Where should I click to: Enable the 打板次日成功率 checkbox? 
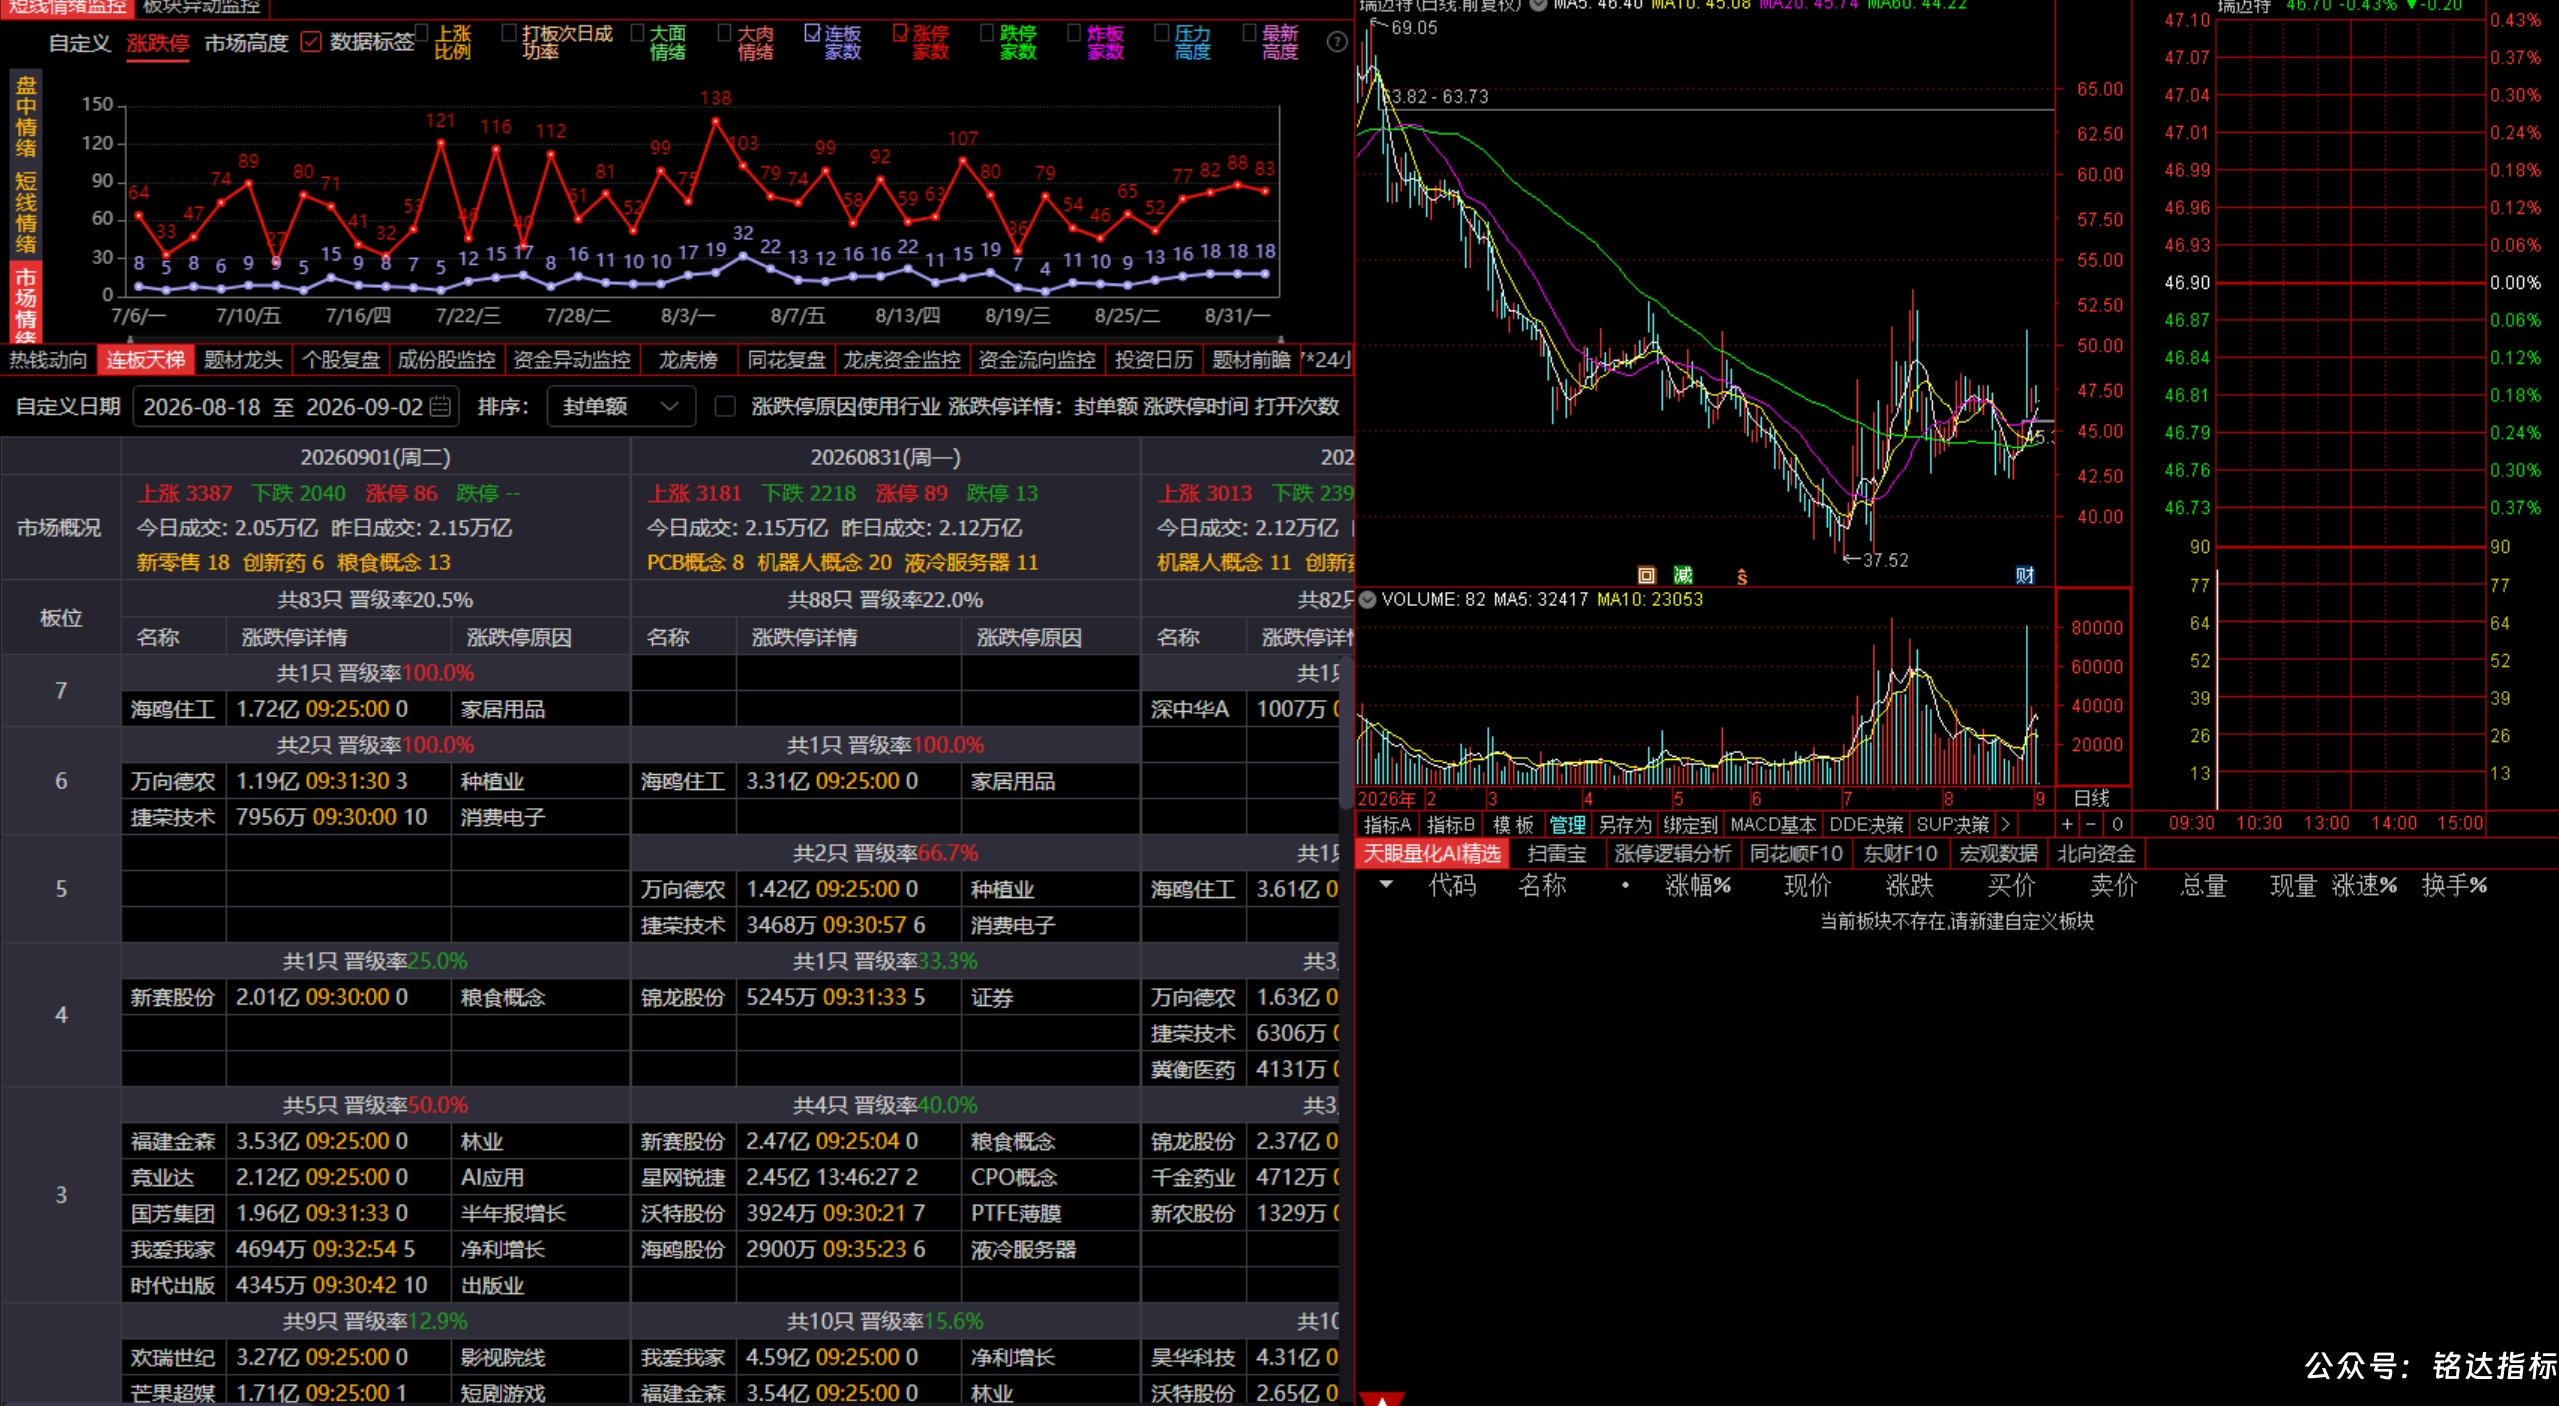tap(509, 33)
